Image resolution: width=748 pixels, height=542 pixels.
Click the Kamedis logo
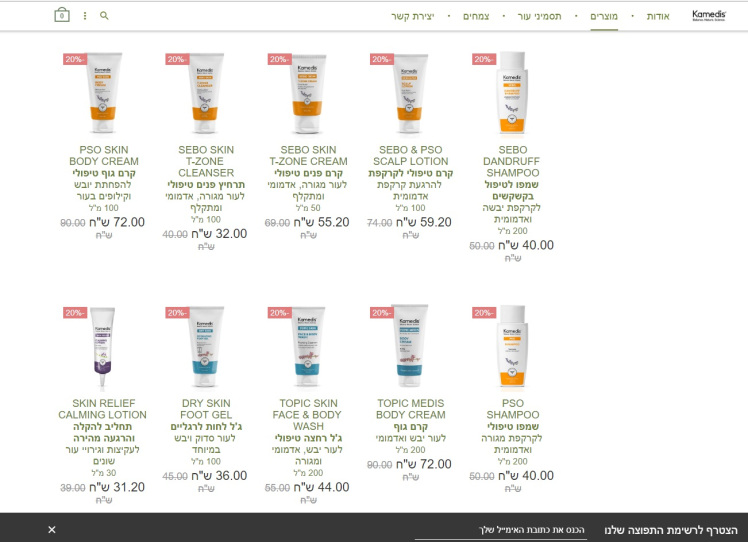pyautogui.click(x=709, y=16)
